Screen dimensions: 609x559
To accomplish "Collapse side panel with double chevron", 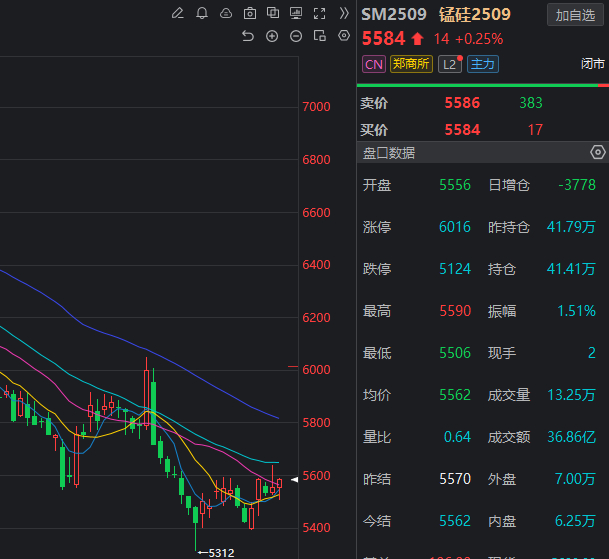I will 344,13.
